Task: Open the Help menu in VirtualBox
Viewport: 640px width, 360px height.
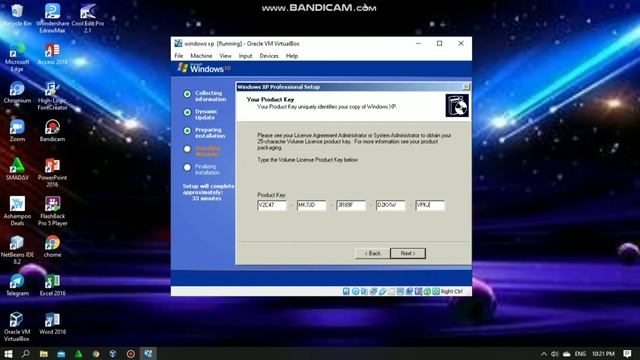Action: pos(292,56)
